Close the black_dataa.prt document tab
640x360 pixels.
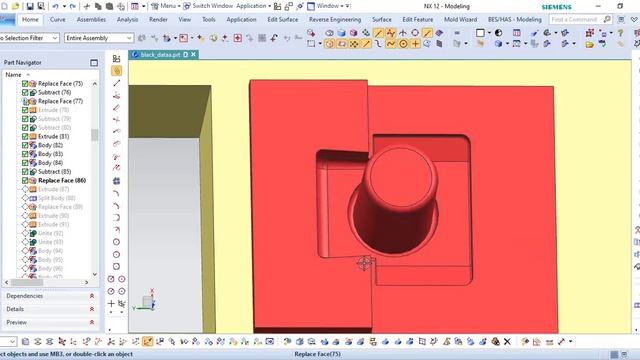point(193,54)
